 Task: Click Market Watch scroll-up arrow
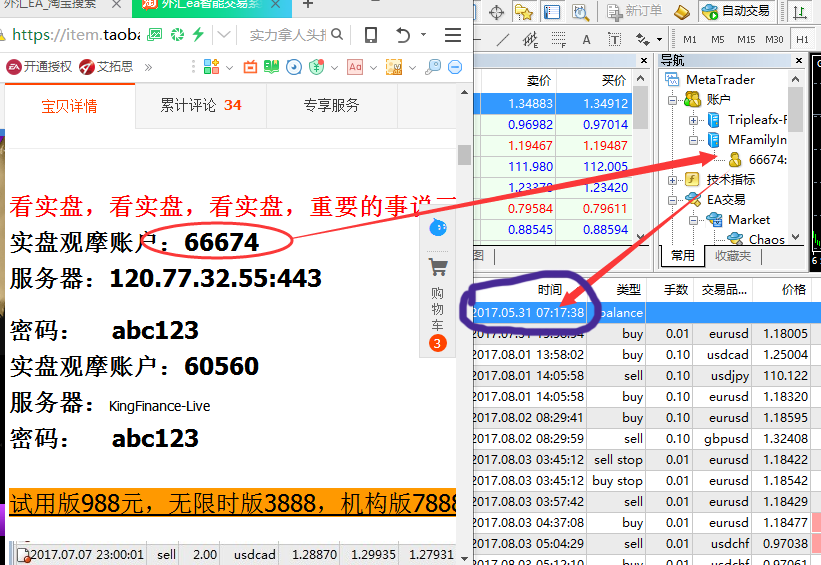(x=640, y=78)
